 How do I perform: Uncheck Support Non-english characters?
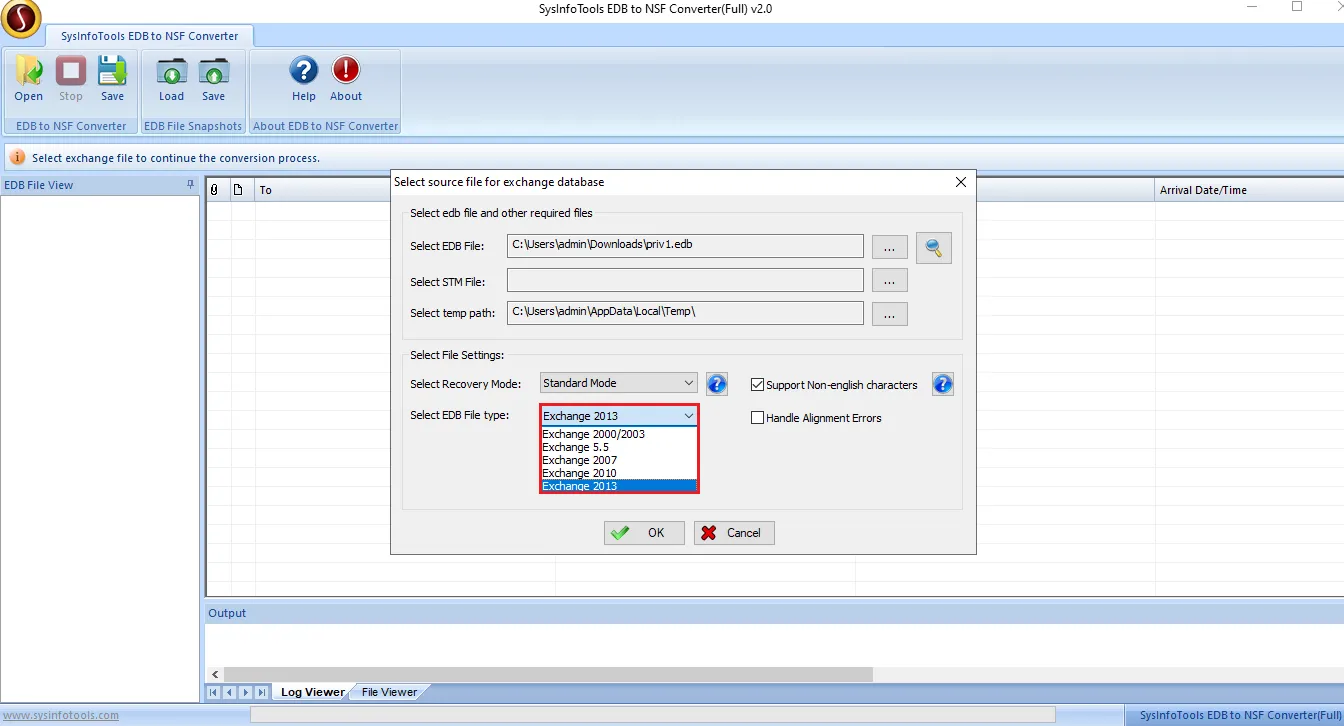758,385
